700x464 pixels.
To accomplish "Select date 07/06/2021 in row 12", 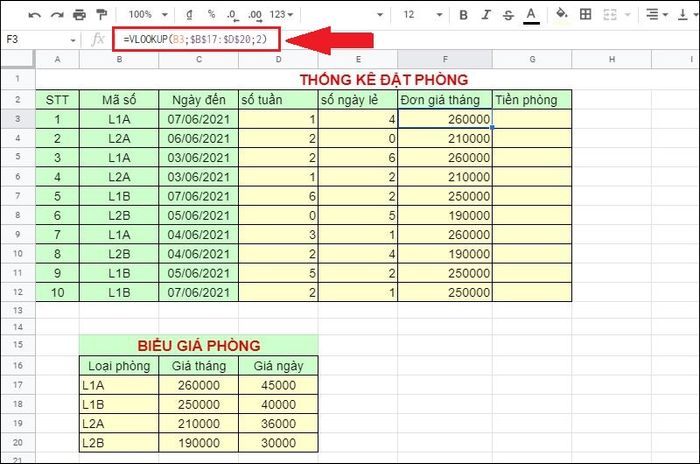I will 199,293.
